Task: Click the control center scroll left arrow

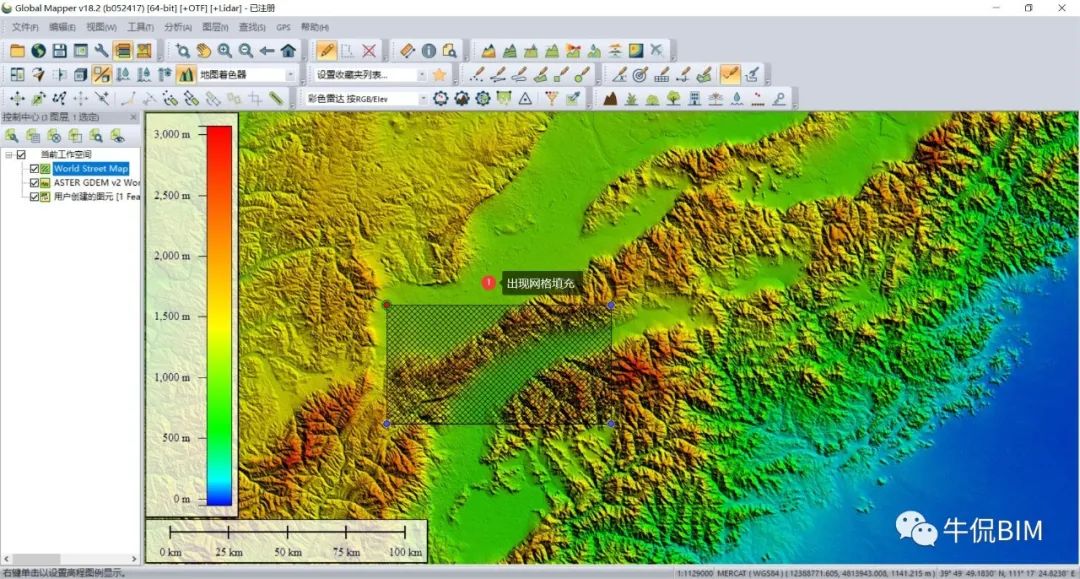Action: [x=7, y=558]
